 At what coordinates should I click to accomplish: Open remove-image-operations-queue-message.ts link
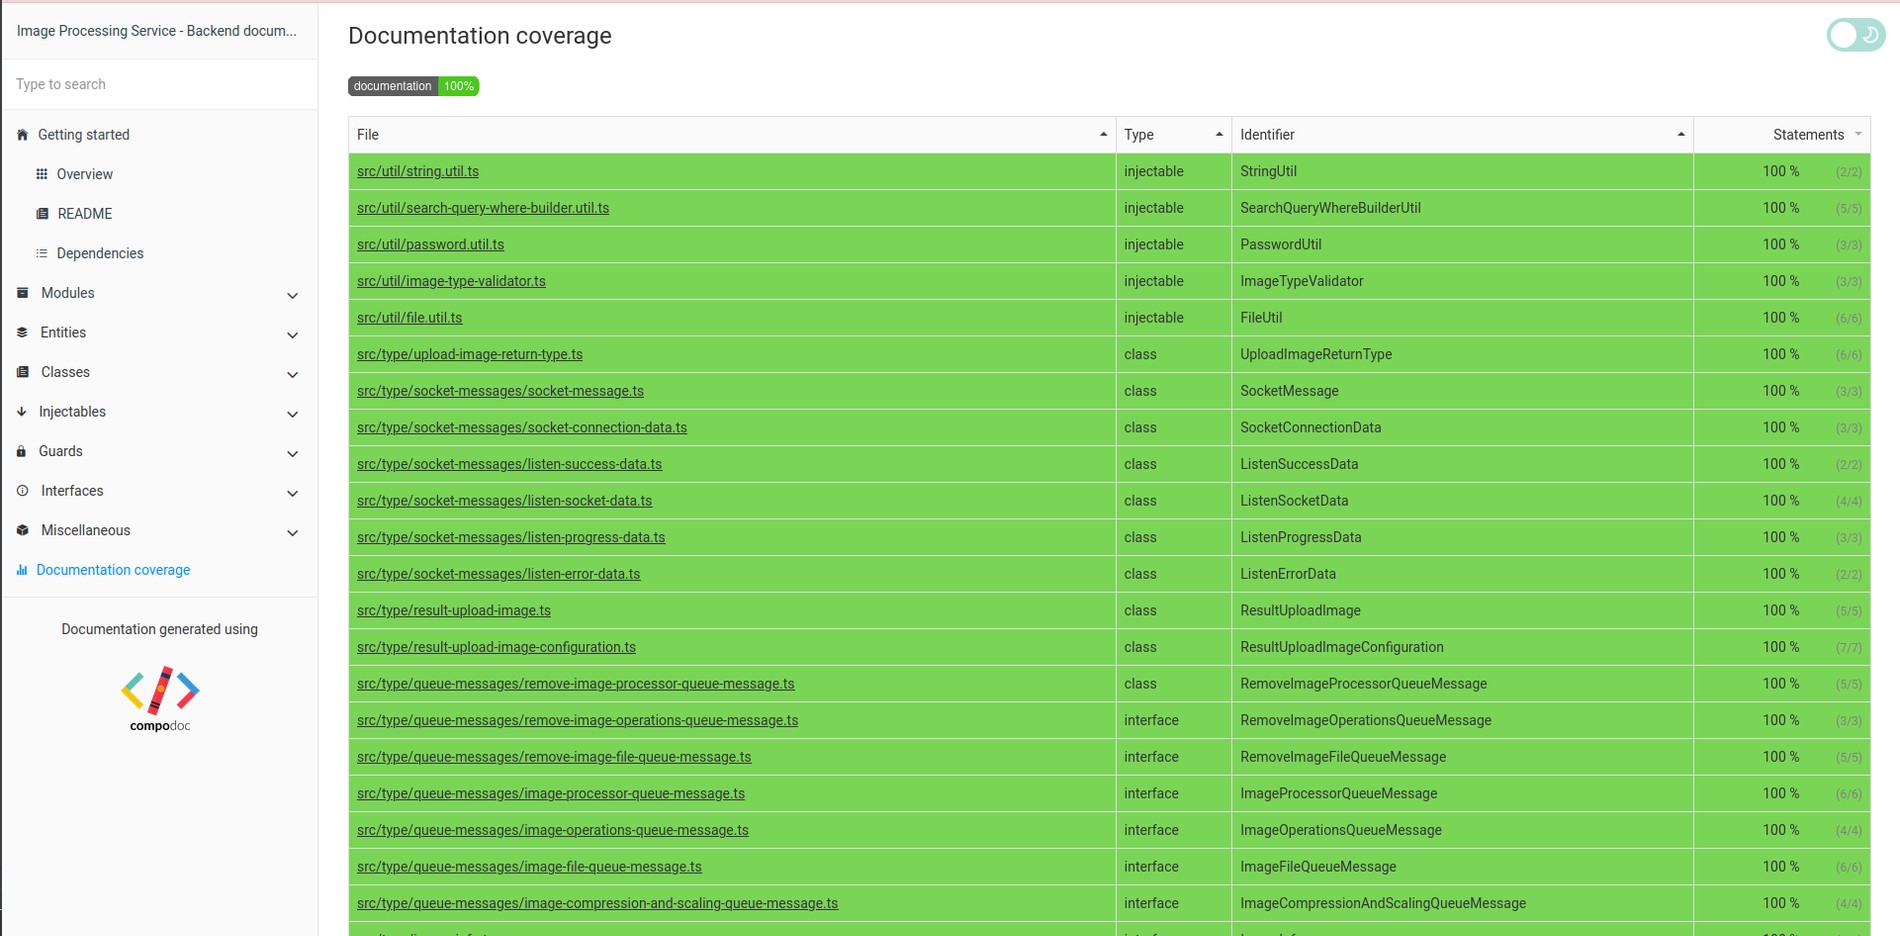(x=578, y=720)
